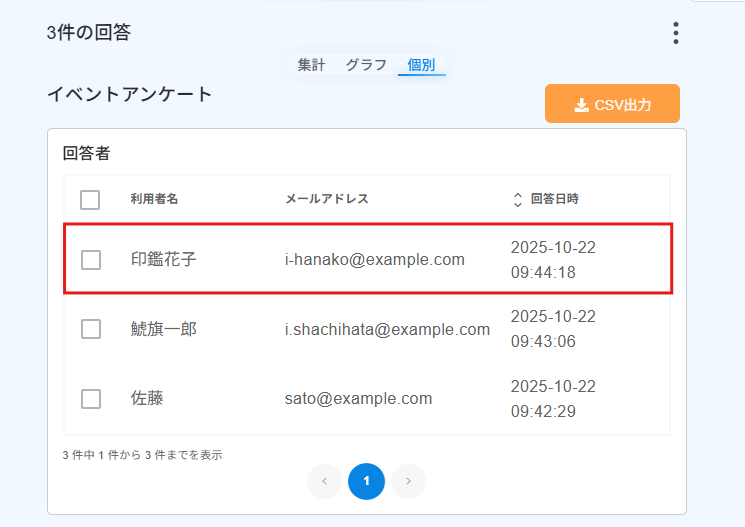Open the three-dot more options menu

pyautogui.click(x=676, y=33)
